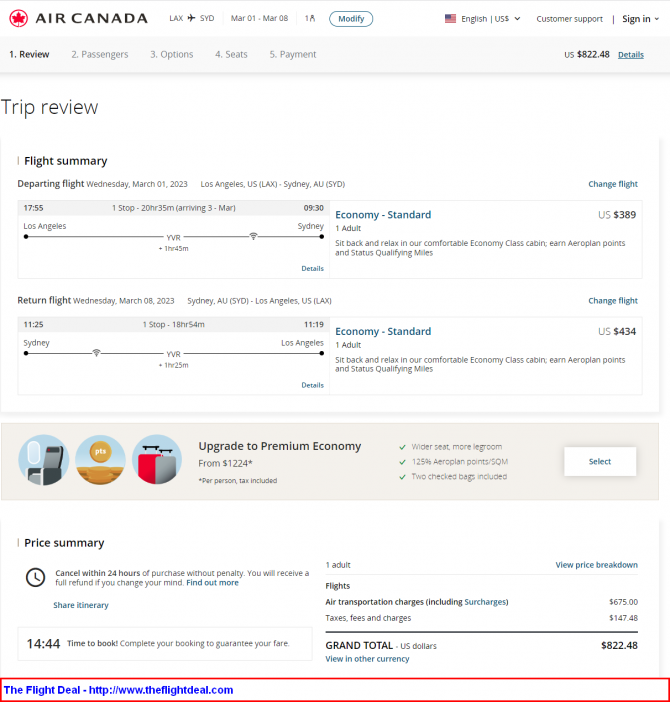This screenshot has width=670, height=702.
Task: Click the 14:44 booking countdown timer
Action: (x=43, y=644)
